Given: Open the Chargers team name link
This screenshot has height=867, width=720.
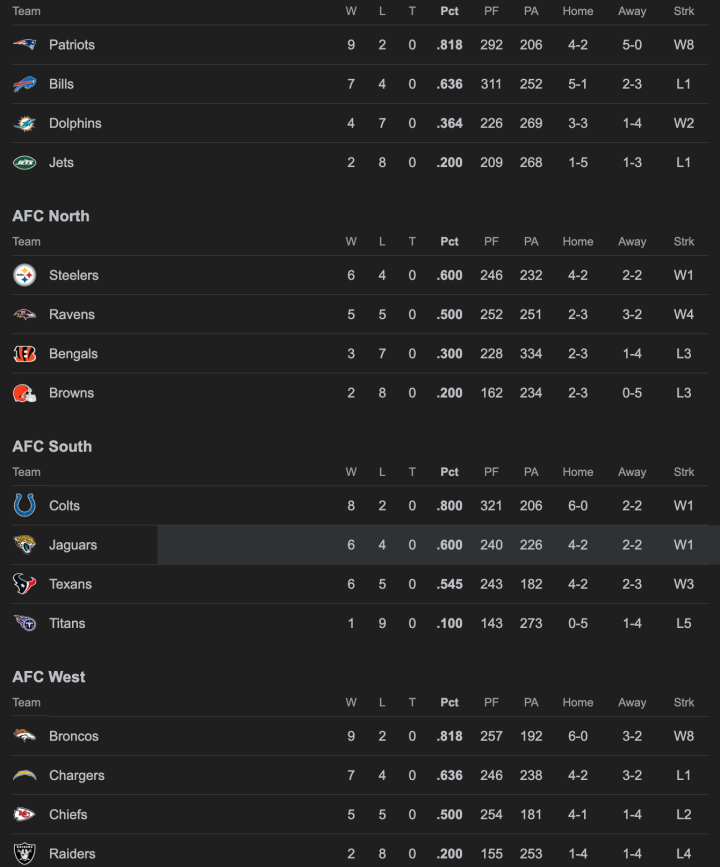Looking at the screenshot, I should [x=77, y=775].
